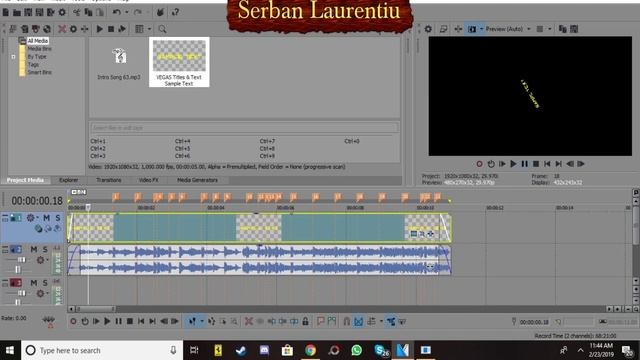Open the undo history dropdown arrow
The image size is (640, 360).
click(126, 13)
